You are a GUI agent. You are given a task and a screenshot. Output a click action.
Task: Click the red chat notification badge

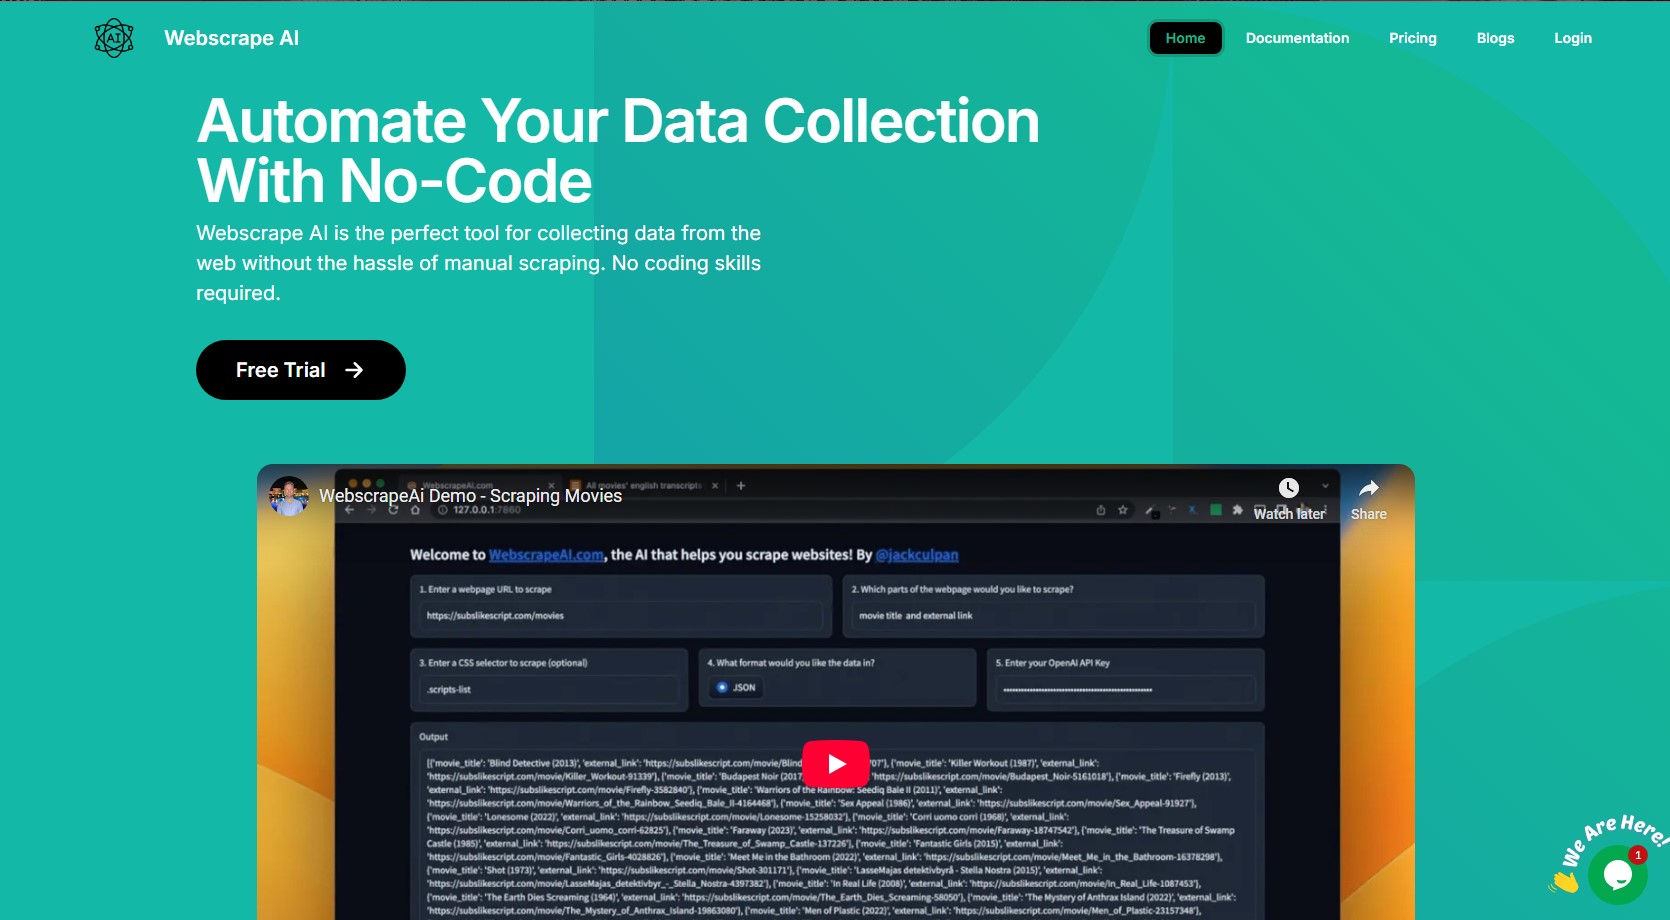tap(1638, 855)
